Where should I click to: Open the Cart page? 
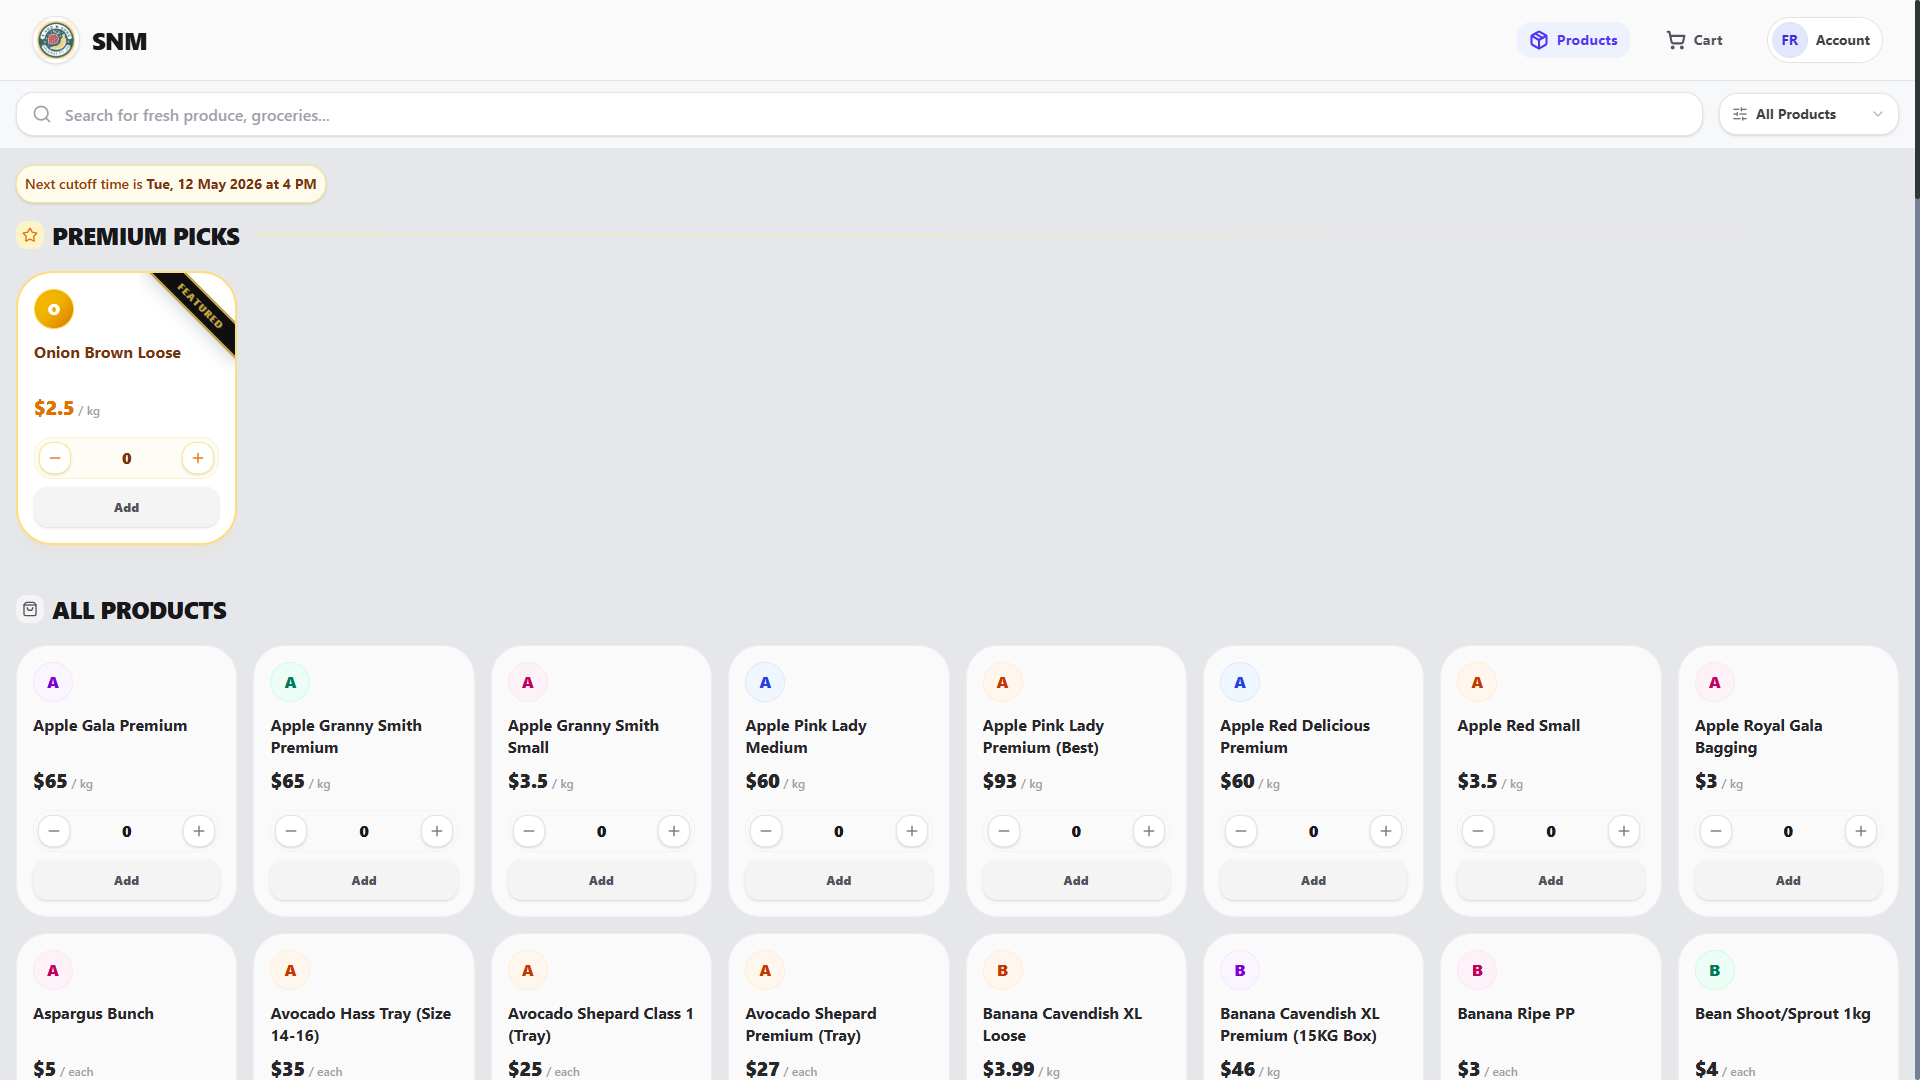click(1694, 40)
